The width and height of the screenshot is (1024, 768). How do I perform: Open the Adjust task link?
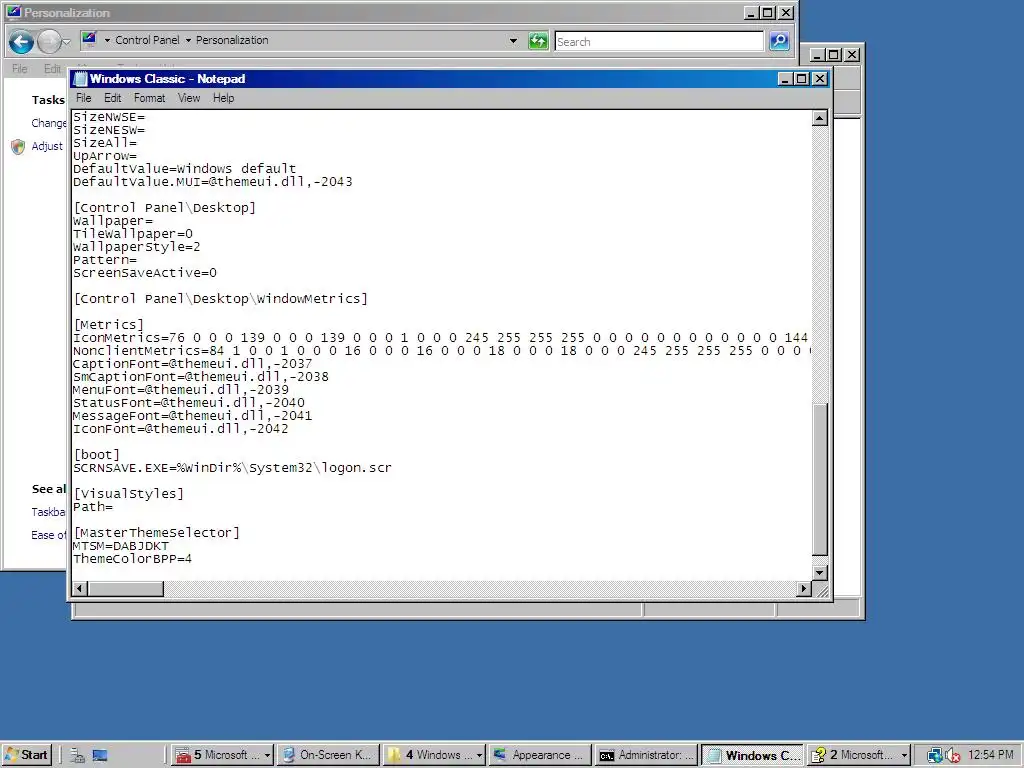tap(47, 146)
